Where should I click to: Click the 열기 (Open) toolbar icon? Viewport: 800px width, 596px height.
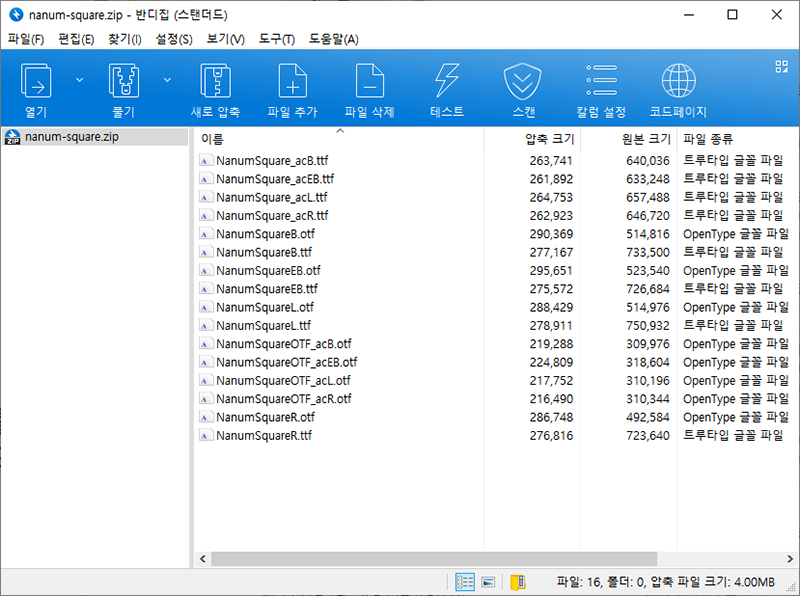pyautogui.click(x=36, y=81)
